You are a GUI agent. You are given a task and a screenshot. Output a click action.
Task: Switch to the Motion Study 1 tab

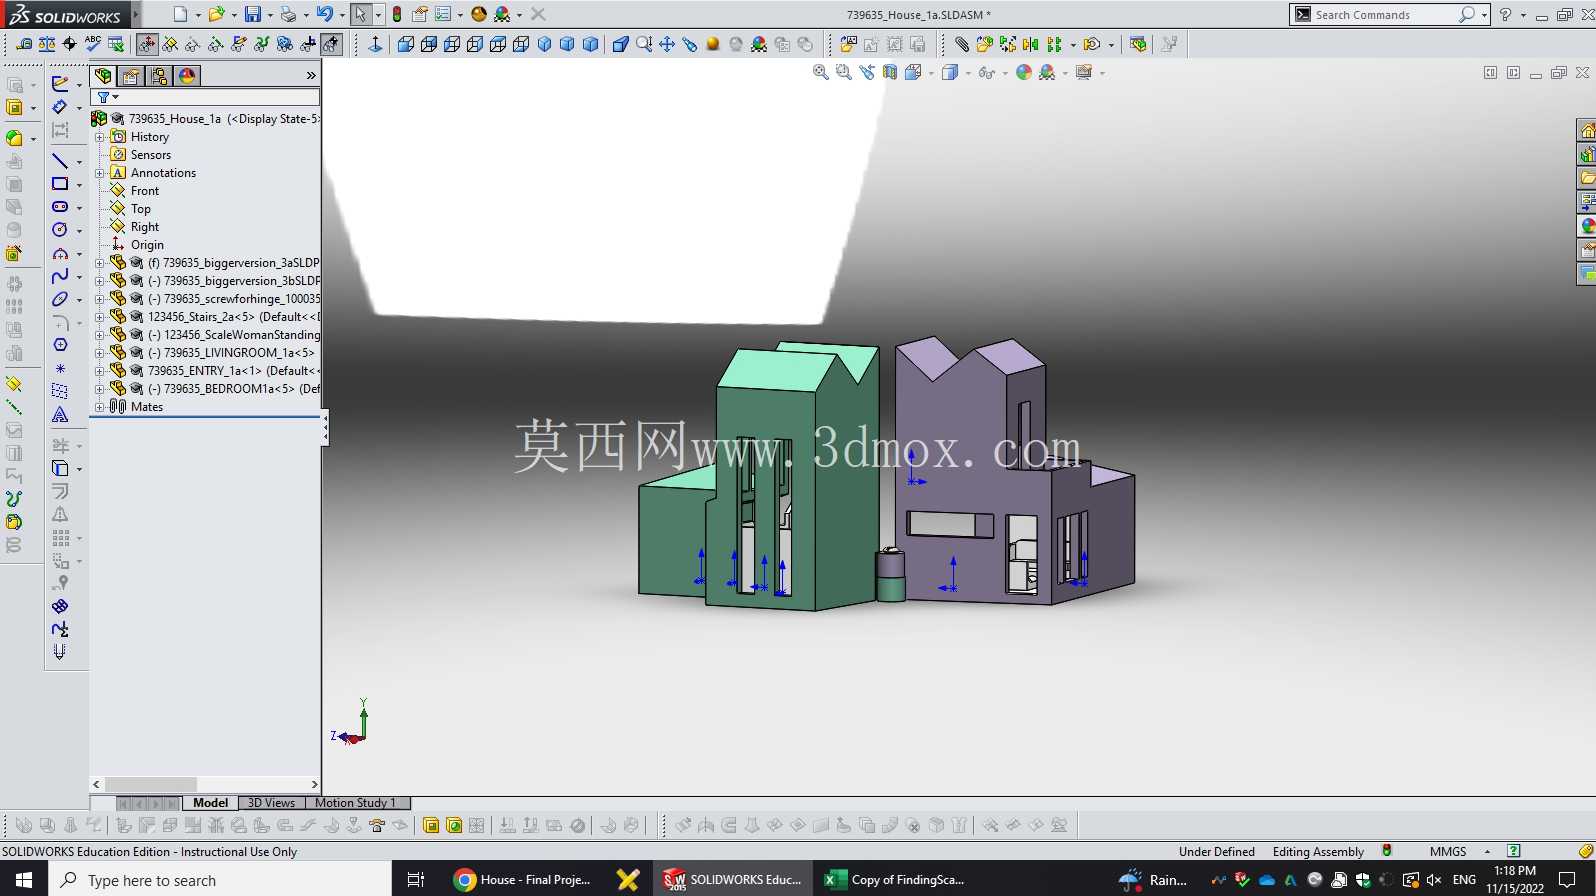(x=355, y=803)
